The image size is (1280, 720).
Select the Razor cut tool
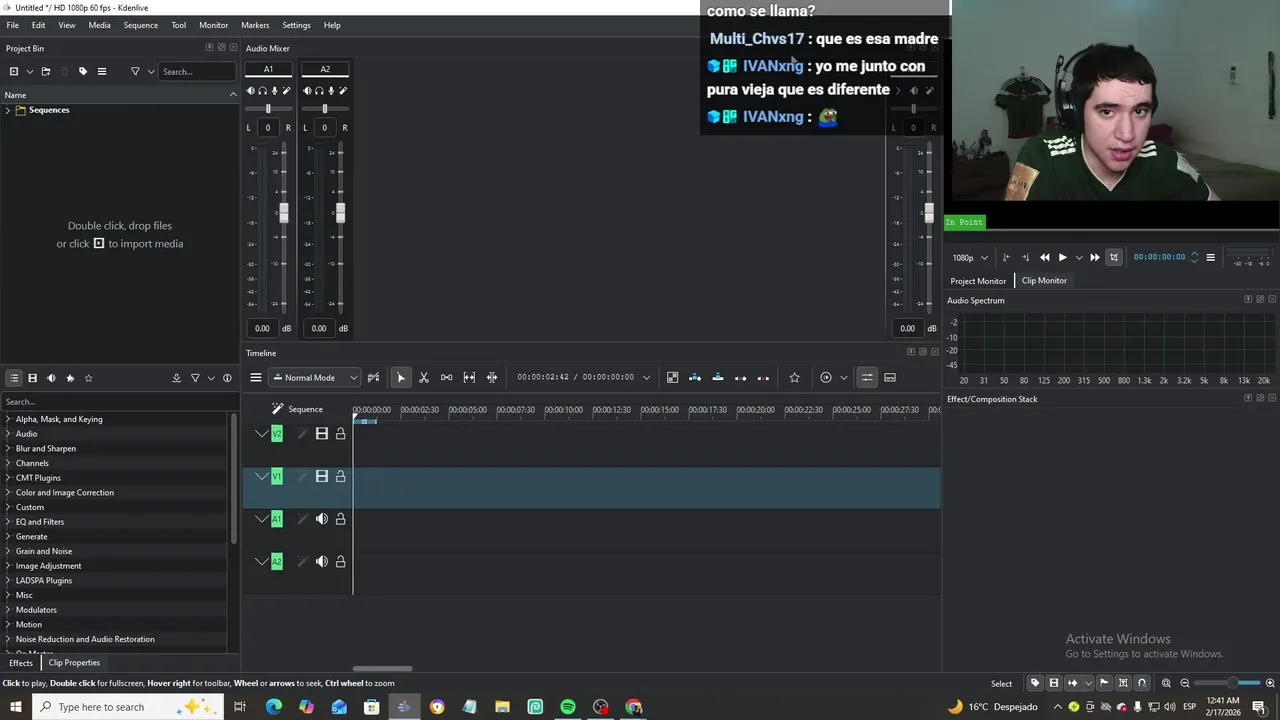point(424,377)
